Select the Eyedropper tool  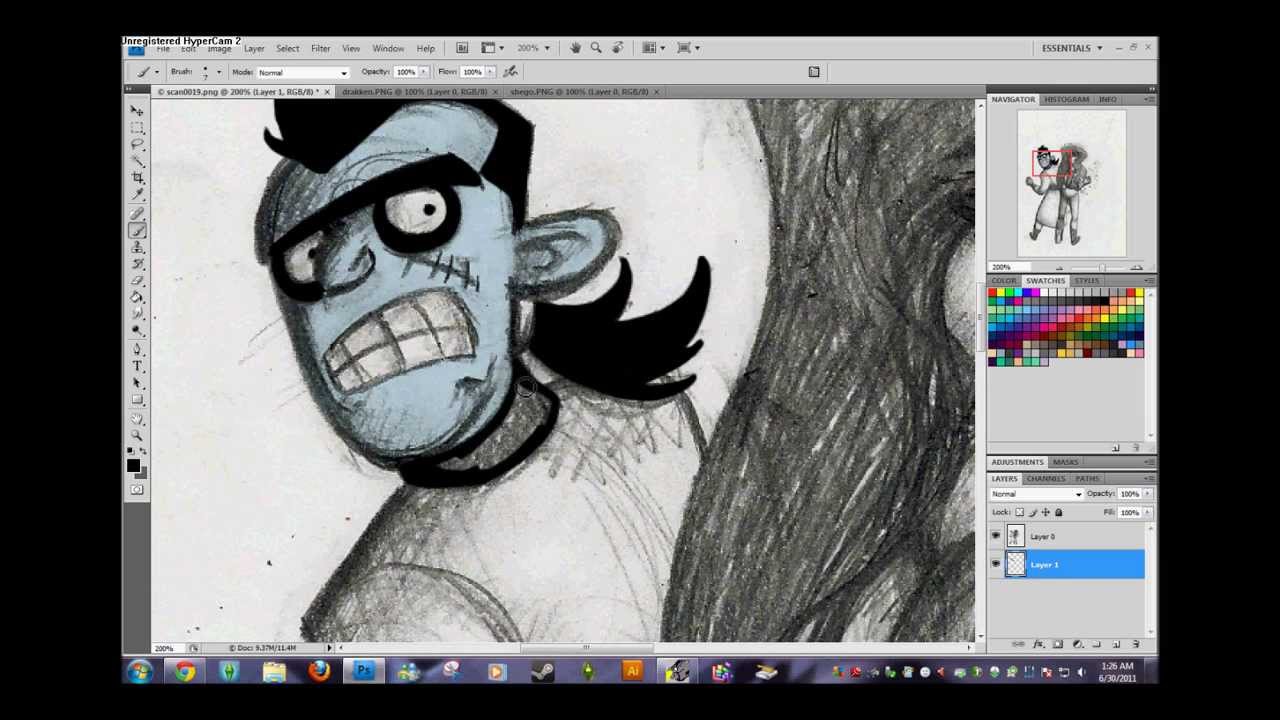pyautogui.click(x=137, y=195)
